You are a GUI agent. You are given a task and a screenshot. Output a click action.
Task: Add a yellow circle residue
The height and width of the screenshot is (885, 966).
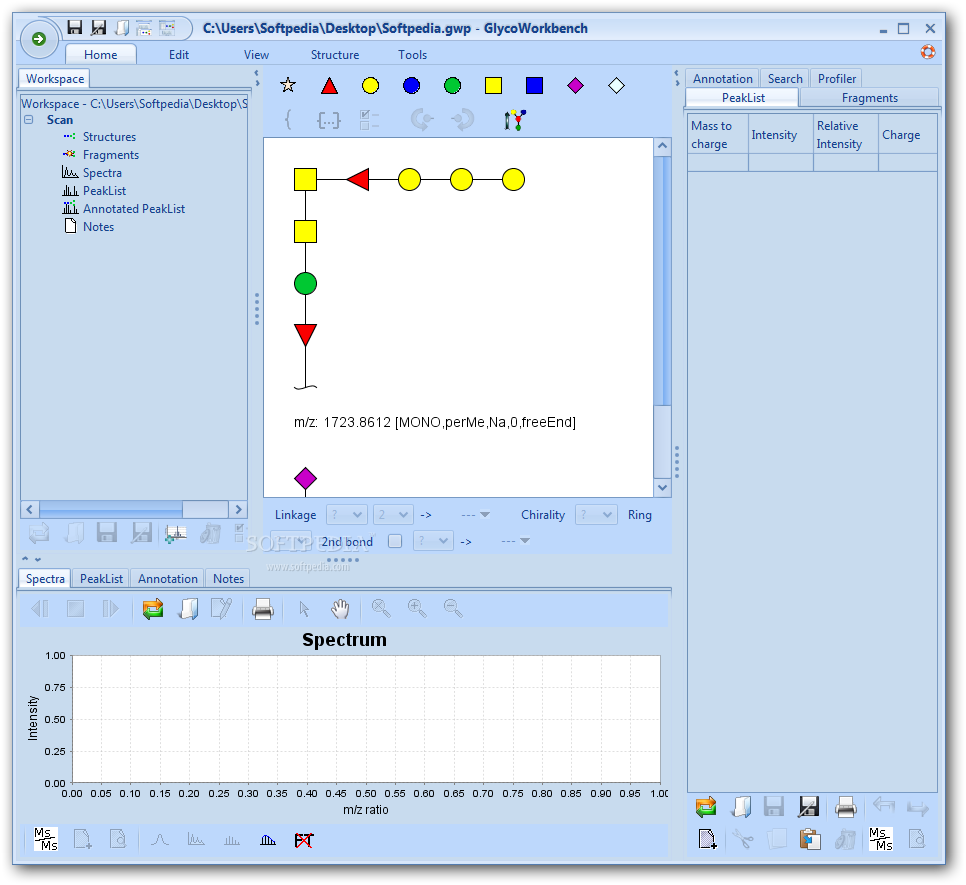[x=370, y=86]
